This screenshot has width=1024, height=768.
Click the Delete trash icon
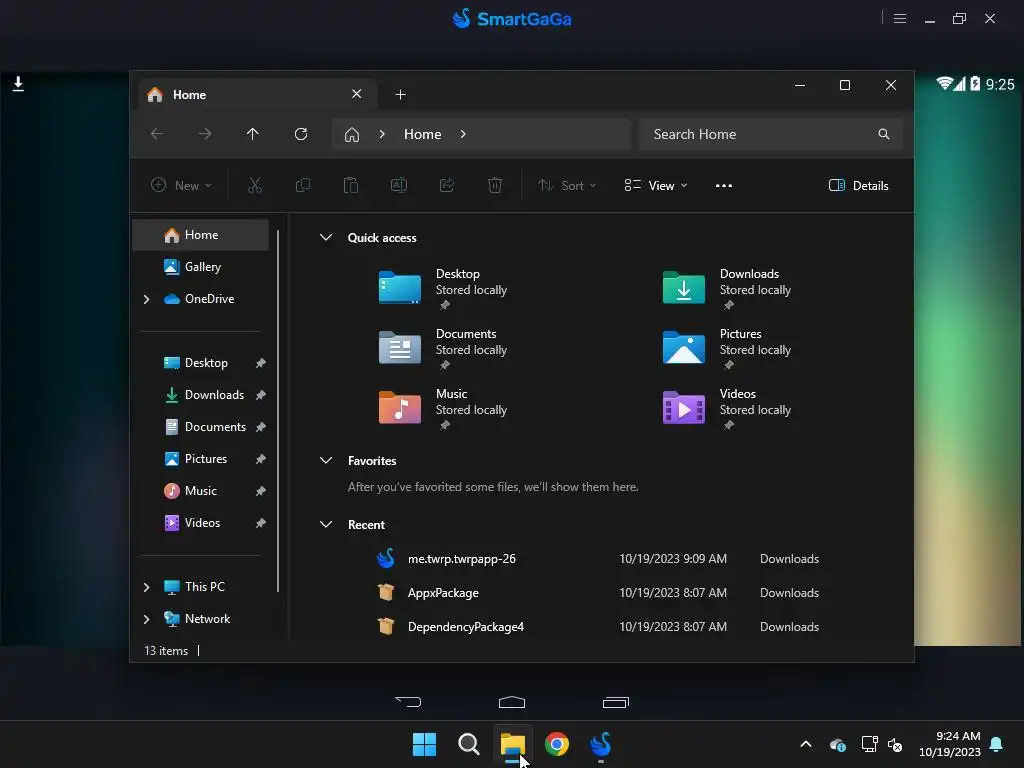click(495, 185)
